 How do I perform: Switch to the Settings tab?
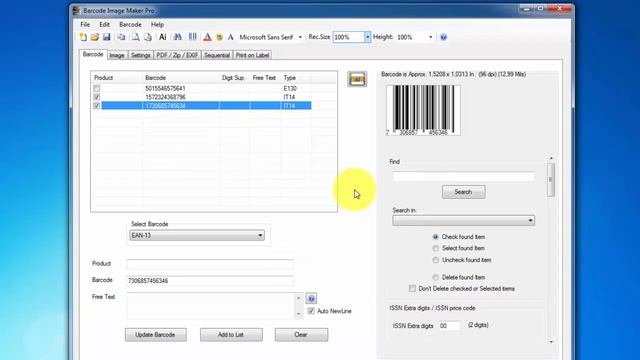coord(140,55)
